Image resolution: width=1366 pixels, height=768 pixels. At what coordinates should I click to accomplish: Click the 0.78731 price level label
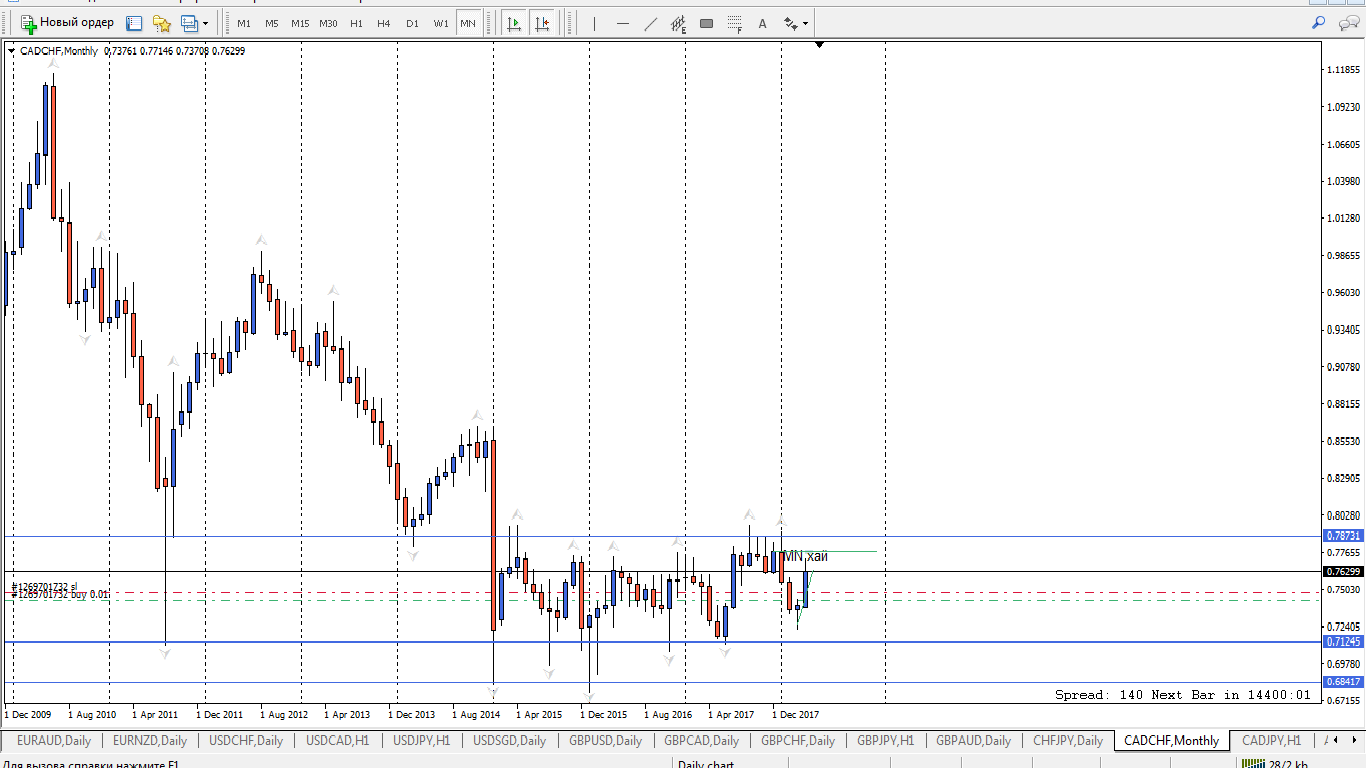[1342, 536]
